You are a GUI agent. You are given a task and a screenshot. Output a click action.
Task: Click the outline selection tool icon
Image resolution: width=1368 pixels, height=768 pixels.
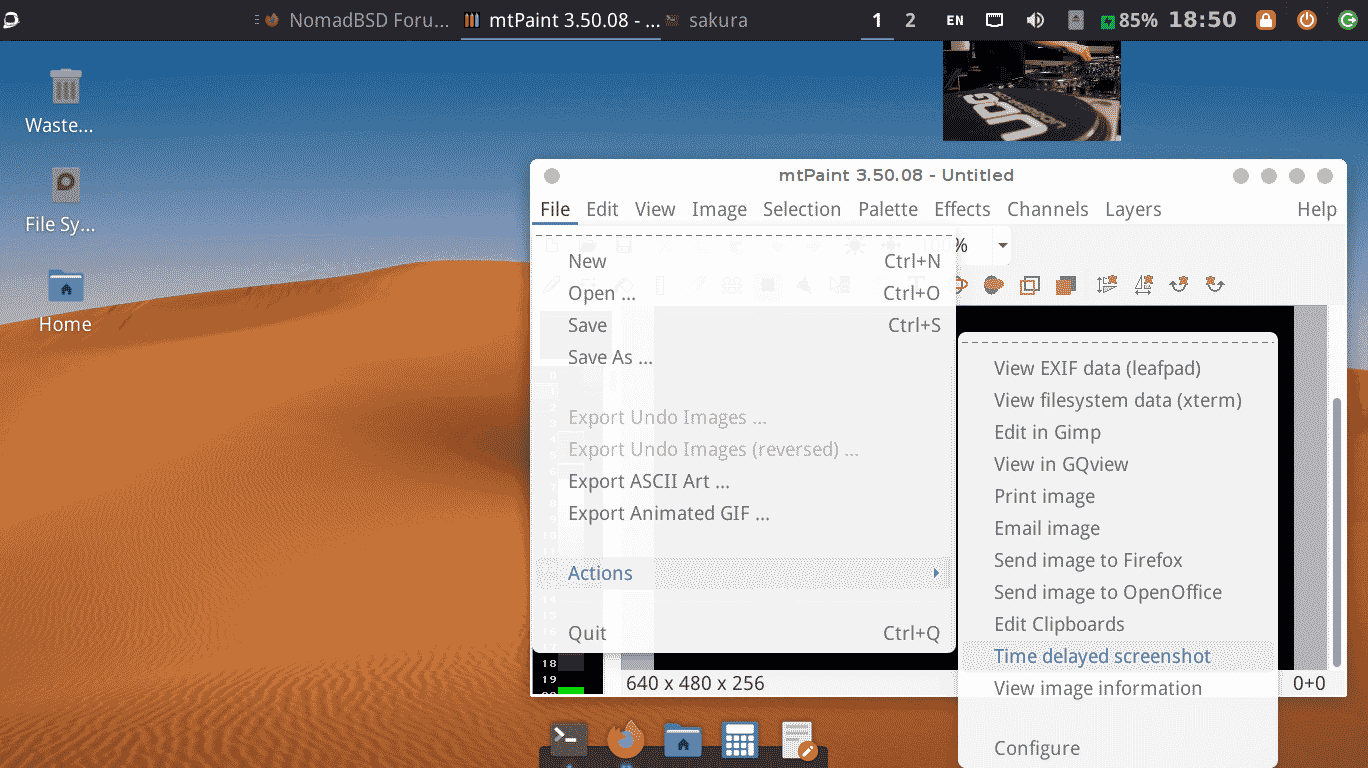(x=1029, y=285)
